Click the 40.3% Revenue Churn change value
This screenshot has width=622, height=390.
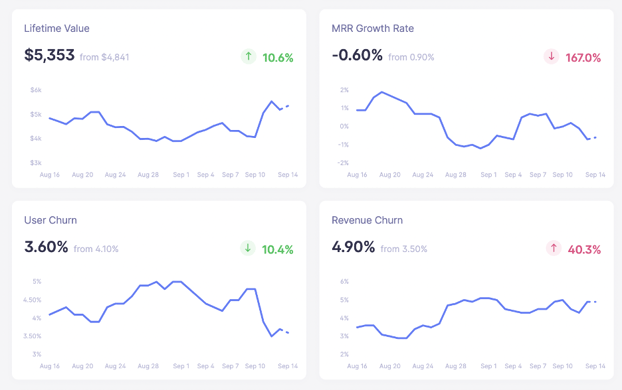[x=584, y=250]
